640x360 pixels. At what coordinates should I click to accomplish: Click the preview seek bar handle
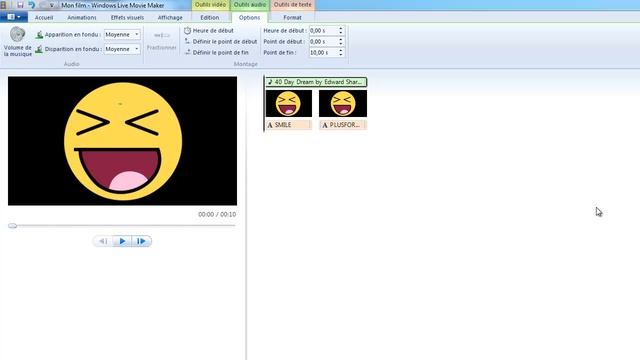tap(13, 226)
